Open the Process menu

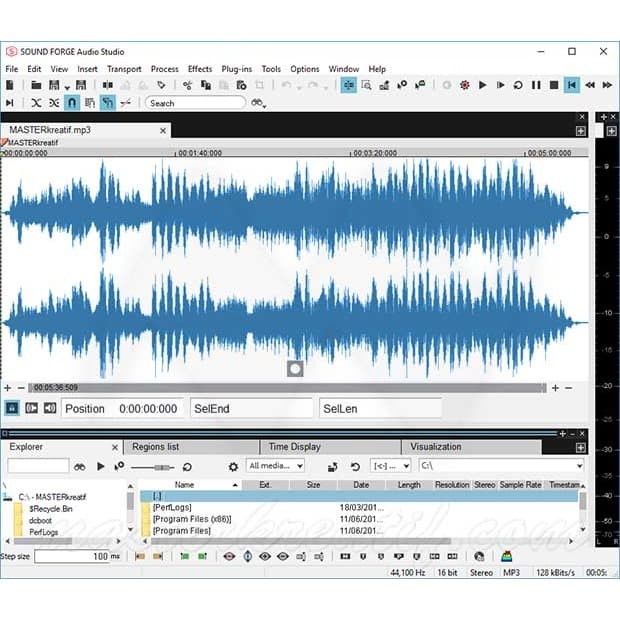pos(164,69)
